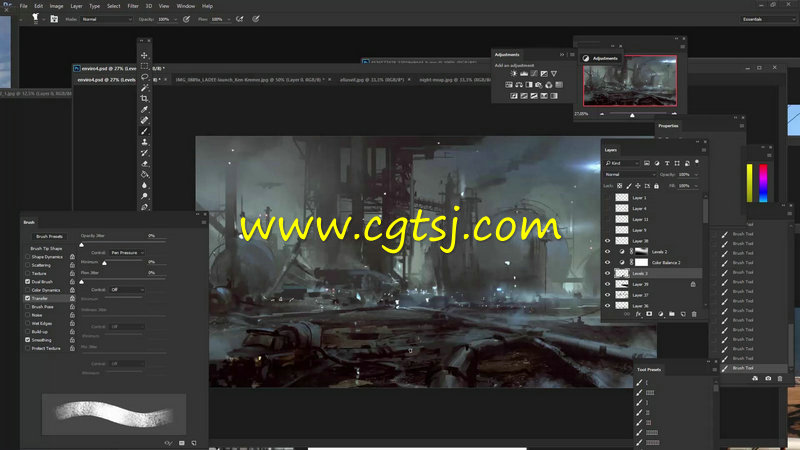Click the Brush Presets button
Screen dimensions: 800x450
(49, 236)
